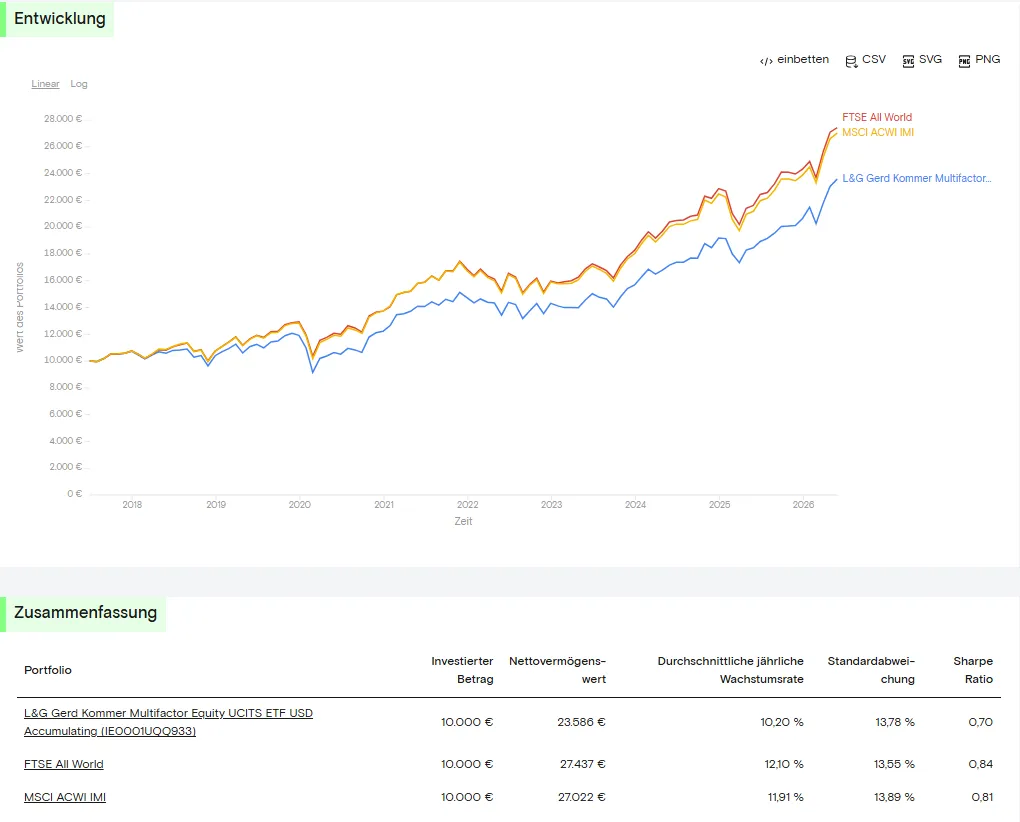Select L&G Gerd Kommer Multifactor legend label
1020x822 pixels.
tap(917, 178)
